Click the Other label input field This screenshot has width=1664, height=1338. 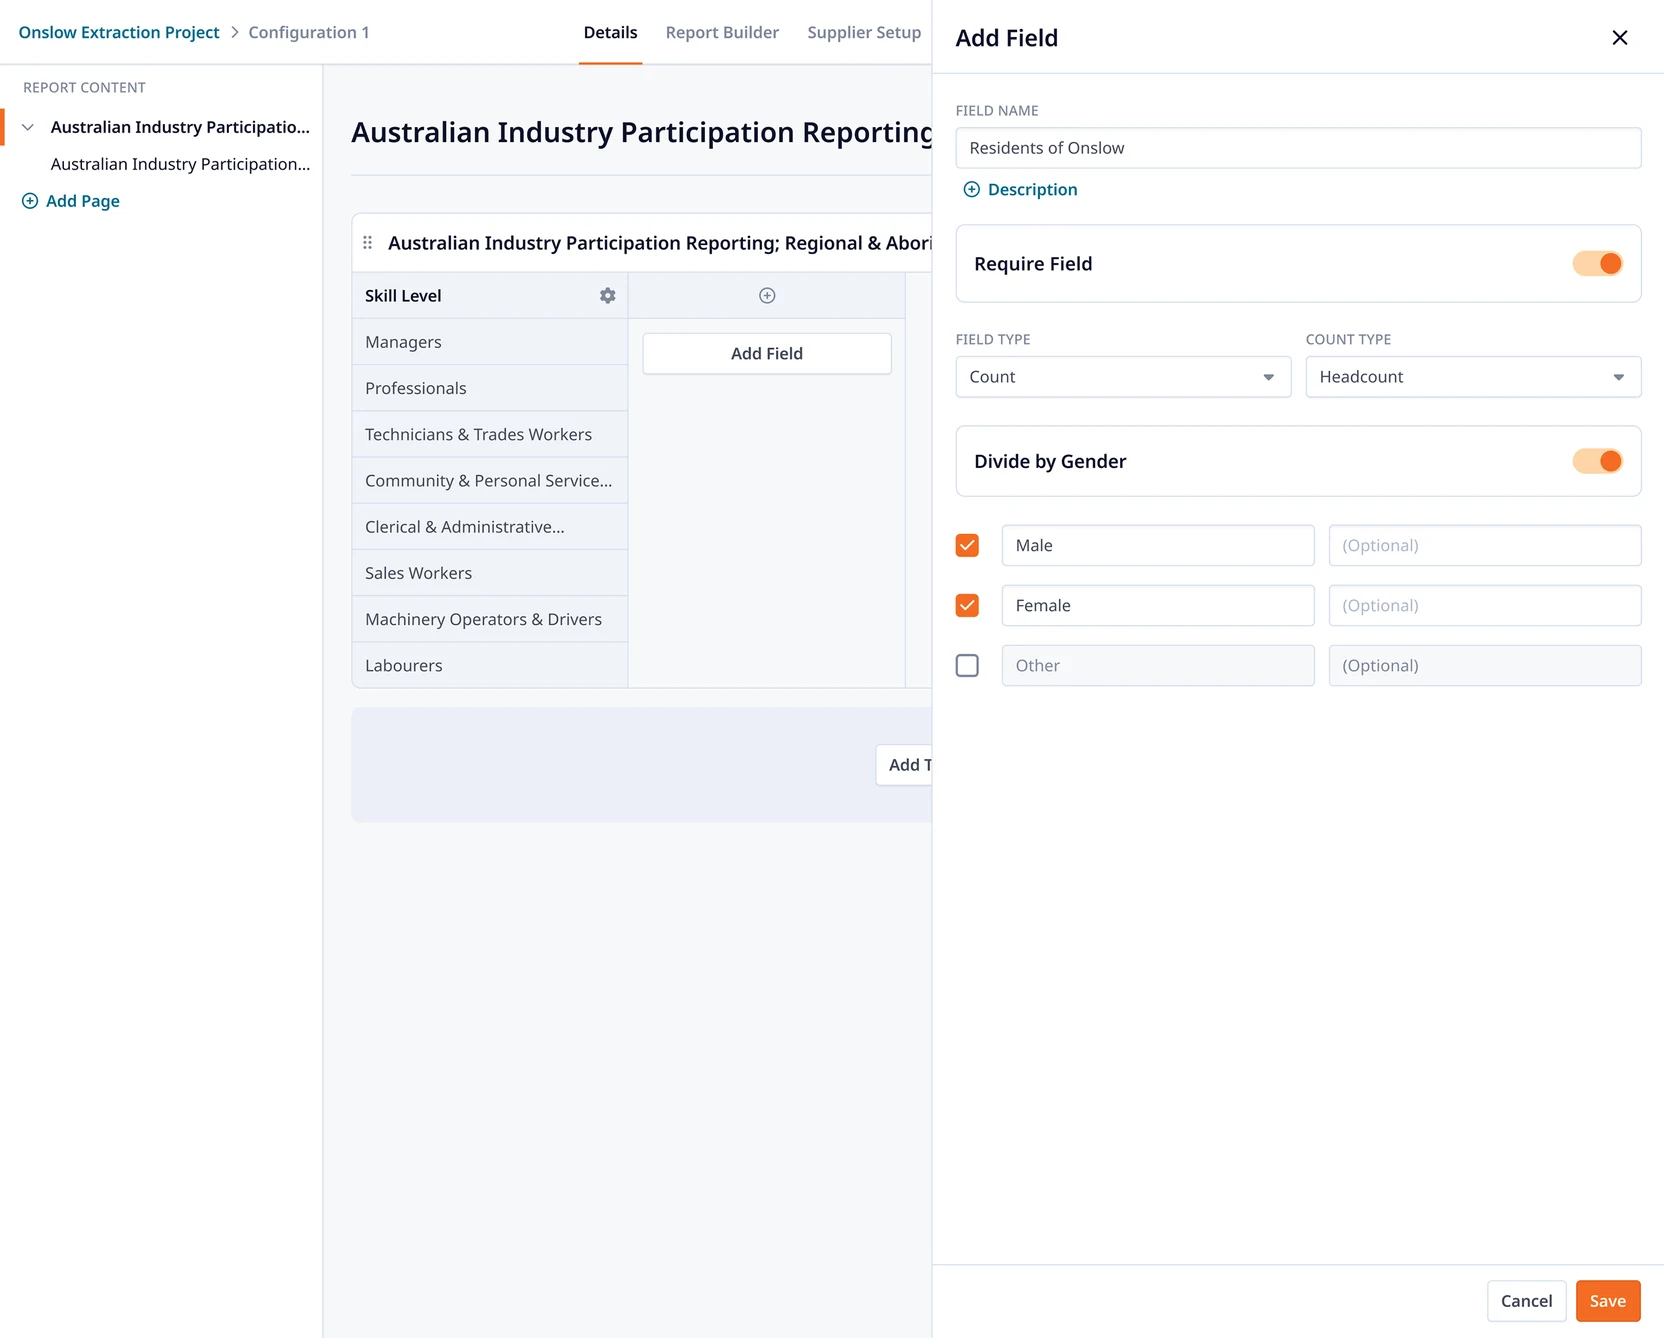1158,665
